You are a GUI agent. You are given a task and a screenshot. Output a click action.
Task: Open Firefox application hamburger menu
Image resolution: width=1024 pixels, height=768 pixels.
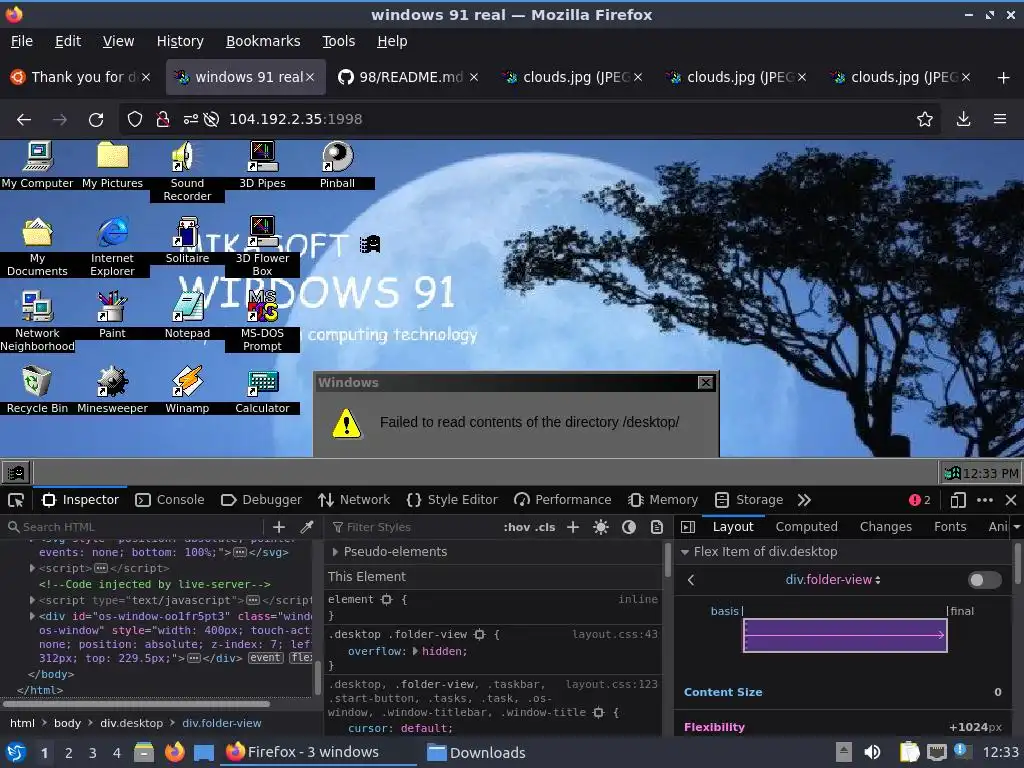pos(1000,120)
